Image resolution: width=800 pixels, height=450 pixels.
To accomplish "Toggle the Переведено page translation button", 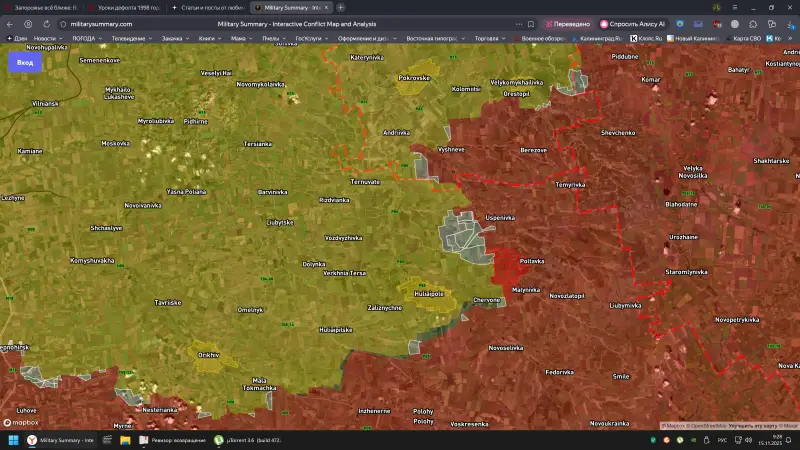I will tap(567, 23).
